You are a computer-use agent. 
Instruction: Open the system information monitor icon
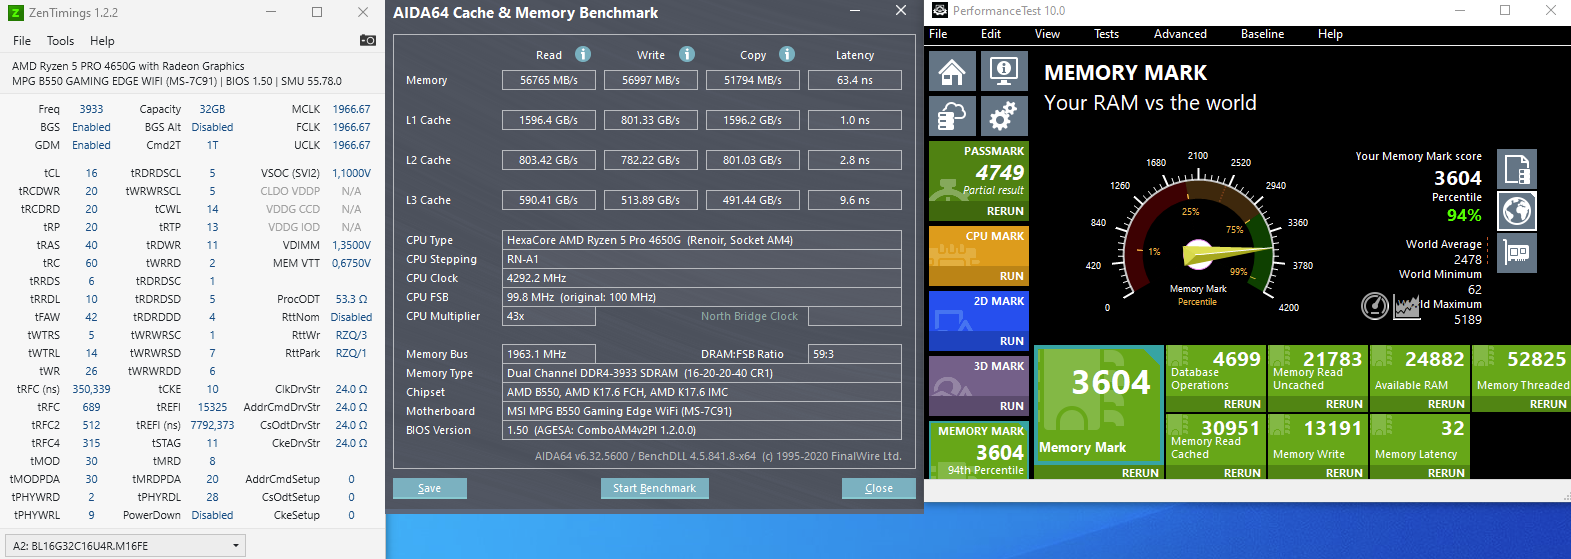coord(1004,72)
